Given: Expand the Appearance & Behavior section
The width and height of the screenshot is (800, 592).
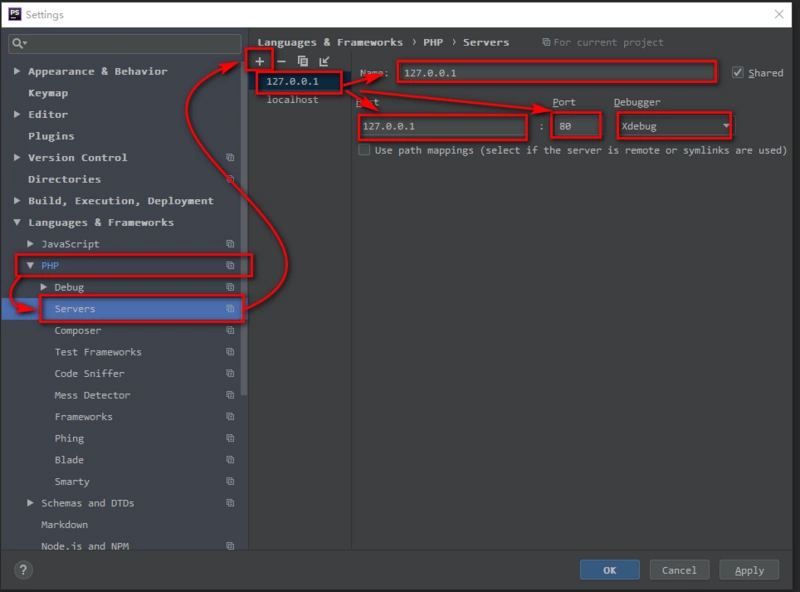Looking at the screenshot, I should pyautogui.click(x=18, y=72).
